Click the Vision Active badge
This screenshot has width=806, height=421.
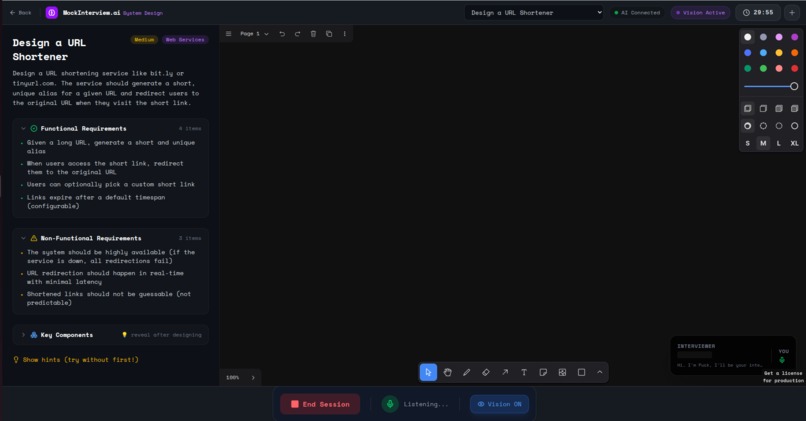[700, 13]
